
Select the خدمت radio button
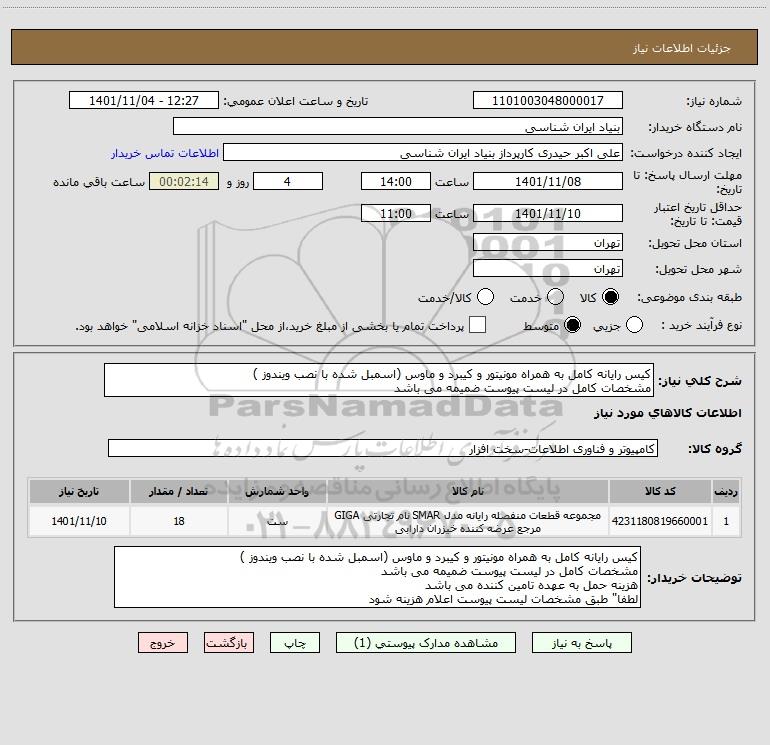[x=555, y=297]
